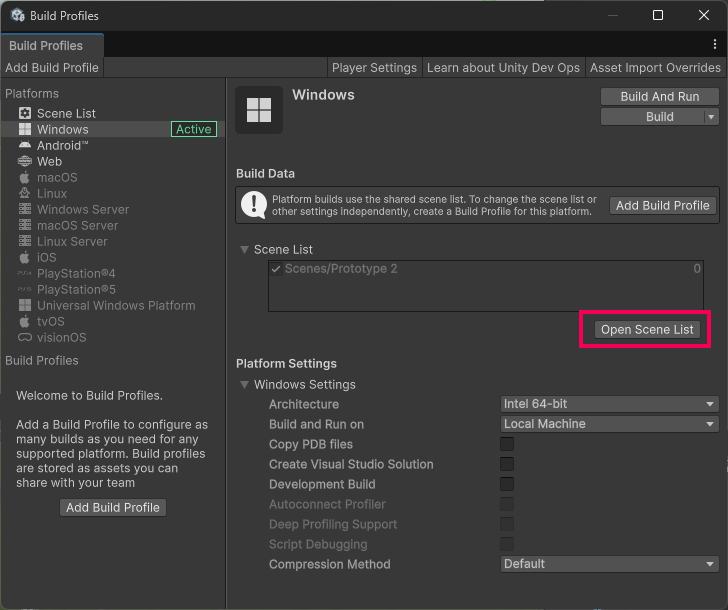This screenshot has width=728, height=610.
Task: Select the Android platform icon
Action: [25, 146]
